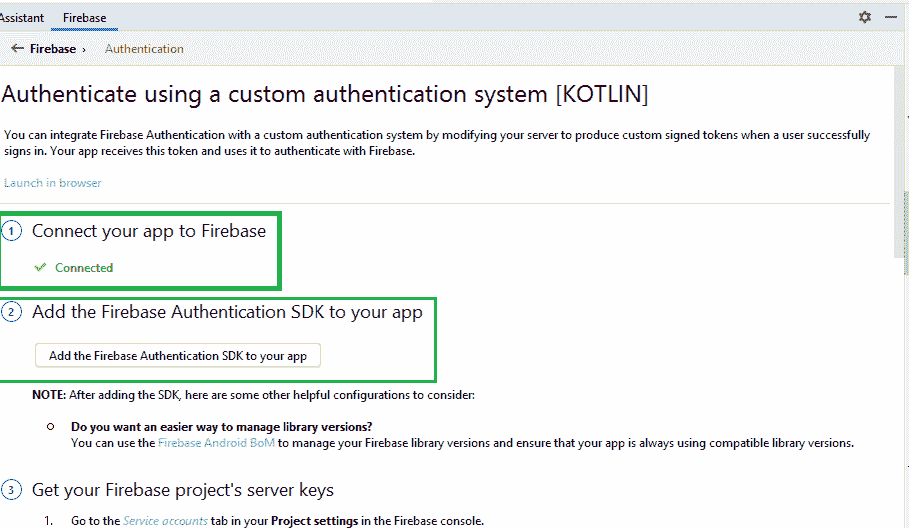Click the bullet before the library versions question
The image size is (909, 528).
tap(50, 426)
